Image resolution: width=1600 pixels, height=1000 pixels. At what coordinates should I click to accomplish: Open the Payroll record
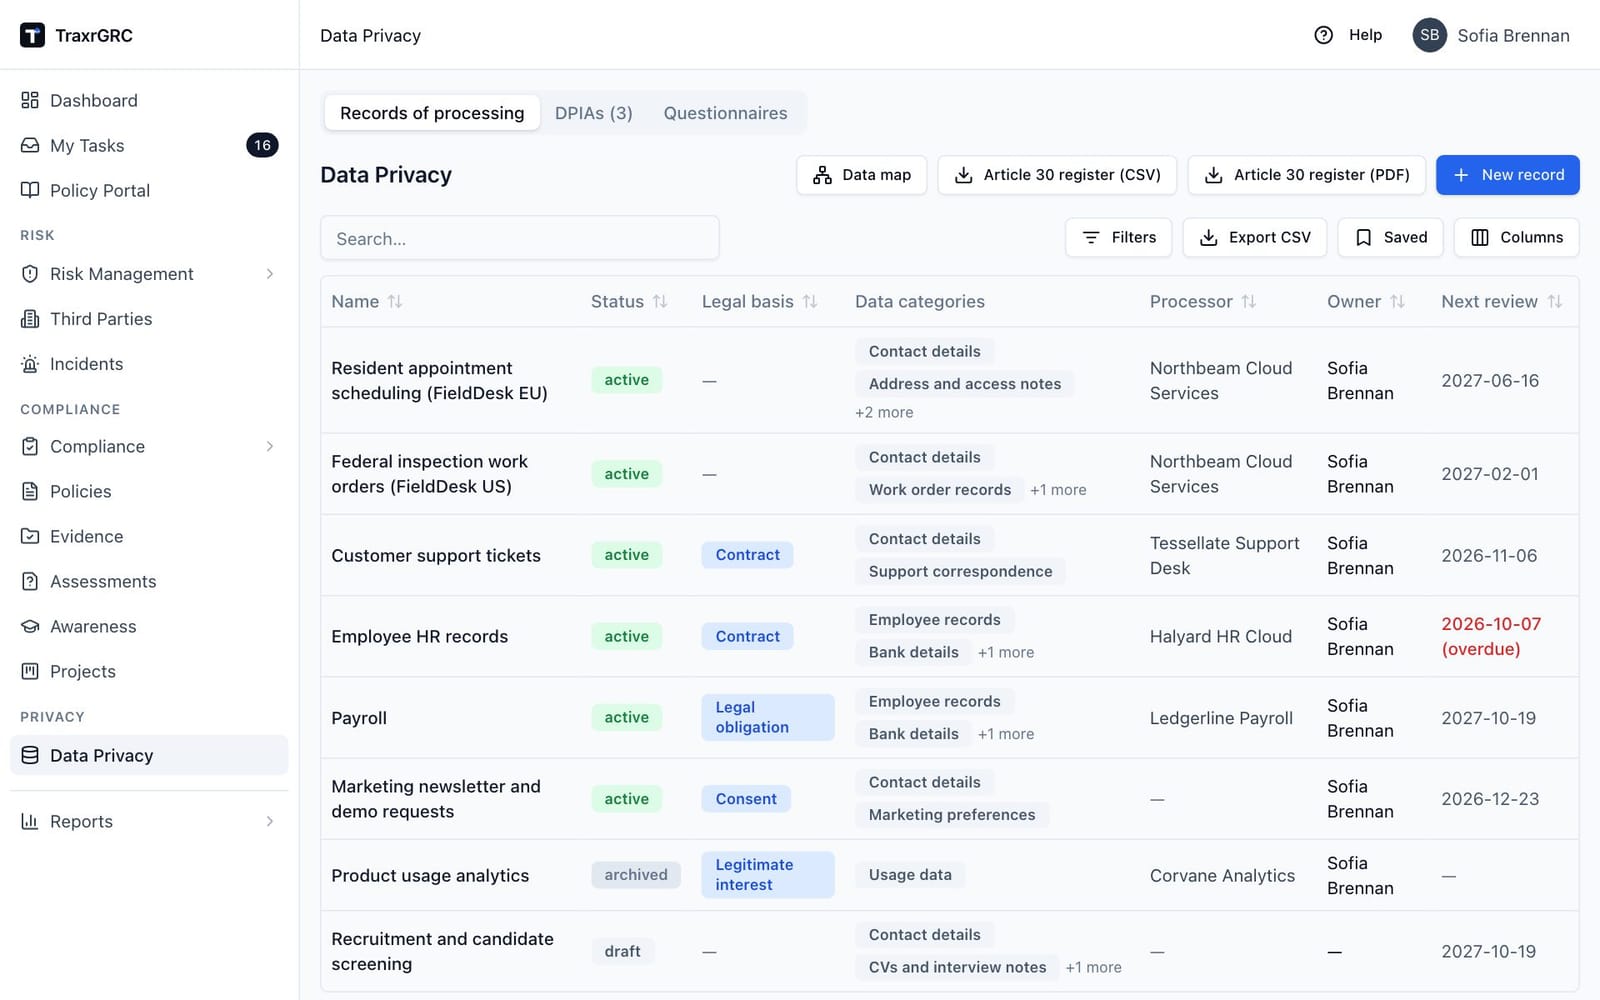click(359, 718)
